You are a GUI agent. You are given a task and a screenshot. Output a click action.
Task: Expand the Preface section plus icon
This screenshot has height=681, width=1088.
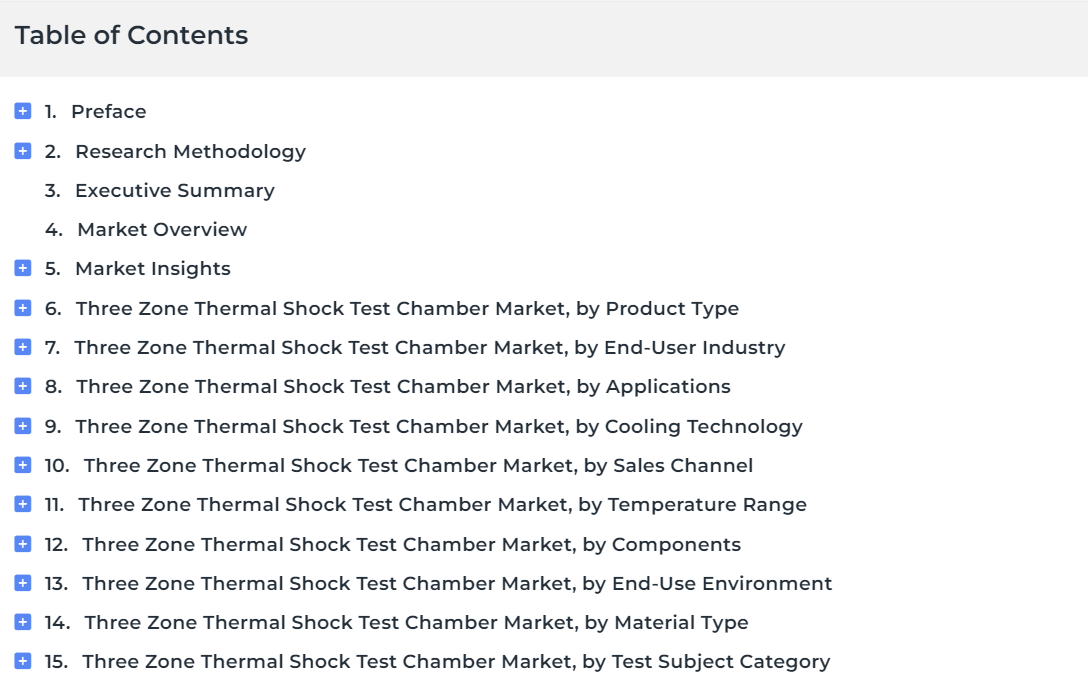pos(23,111)
